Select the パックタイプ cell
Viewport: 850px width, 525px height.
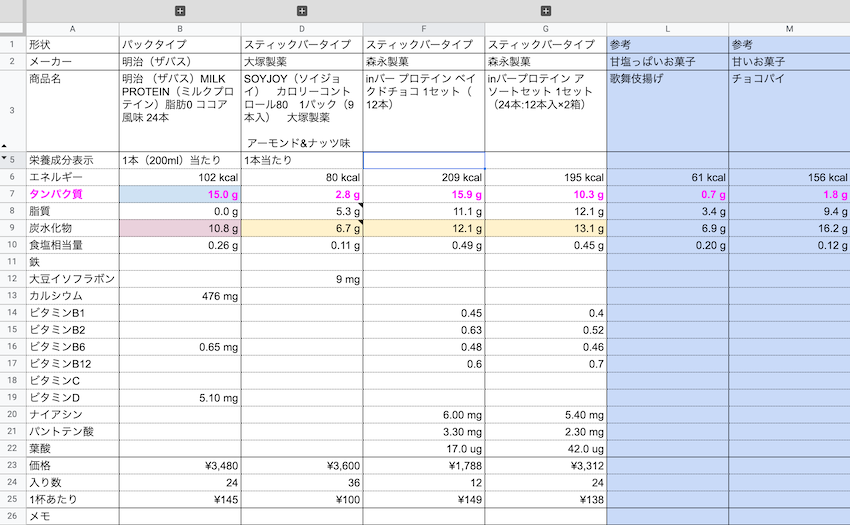pyautogui.click(x=180, y=44)
